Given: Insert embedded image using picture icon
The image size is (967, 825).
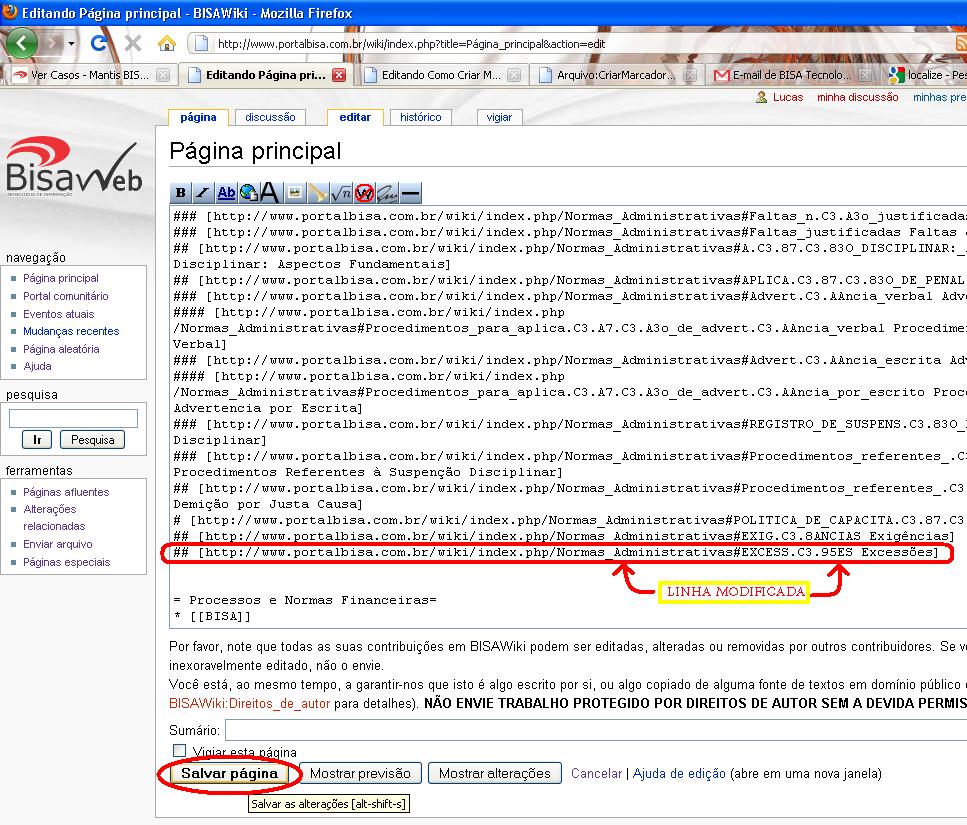Looking at the screenshot, I should point(295,193).
